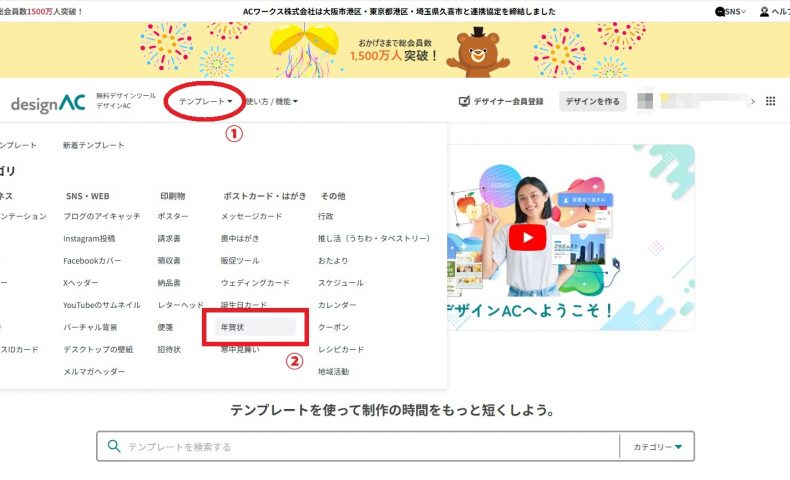Open the カテゴリー dropdown in search bar
Screen dimensions: 790x480
657,447
